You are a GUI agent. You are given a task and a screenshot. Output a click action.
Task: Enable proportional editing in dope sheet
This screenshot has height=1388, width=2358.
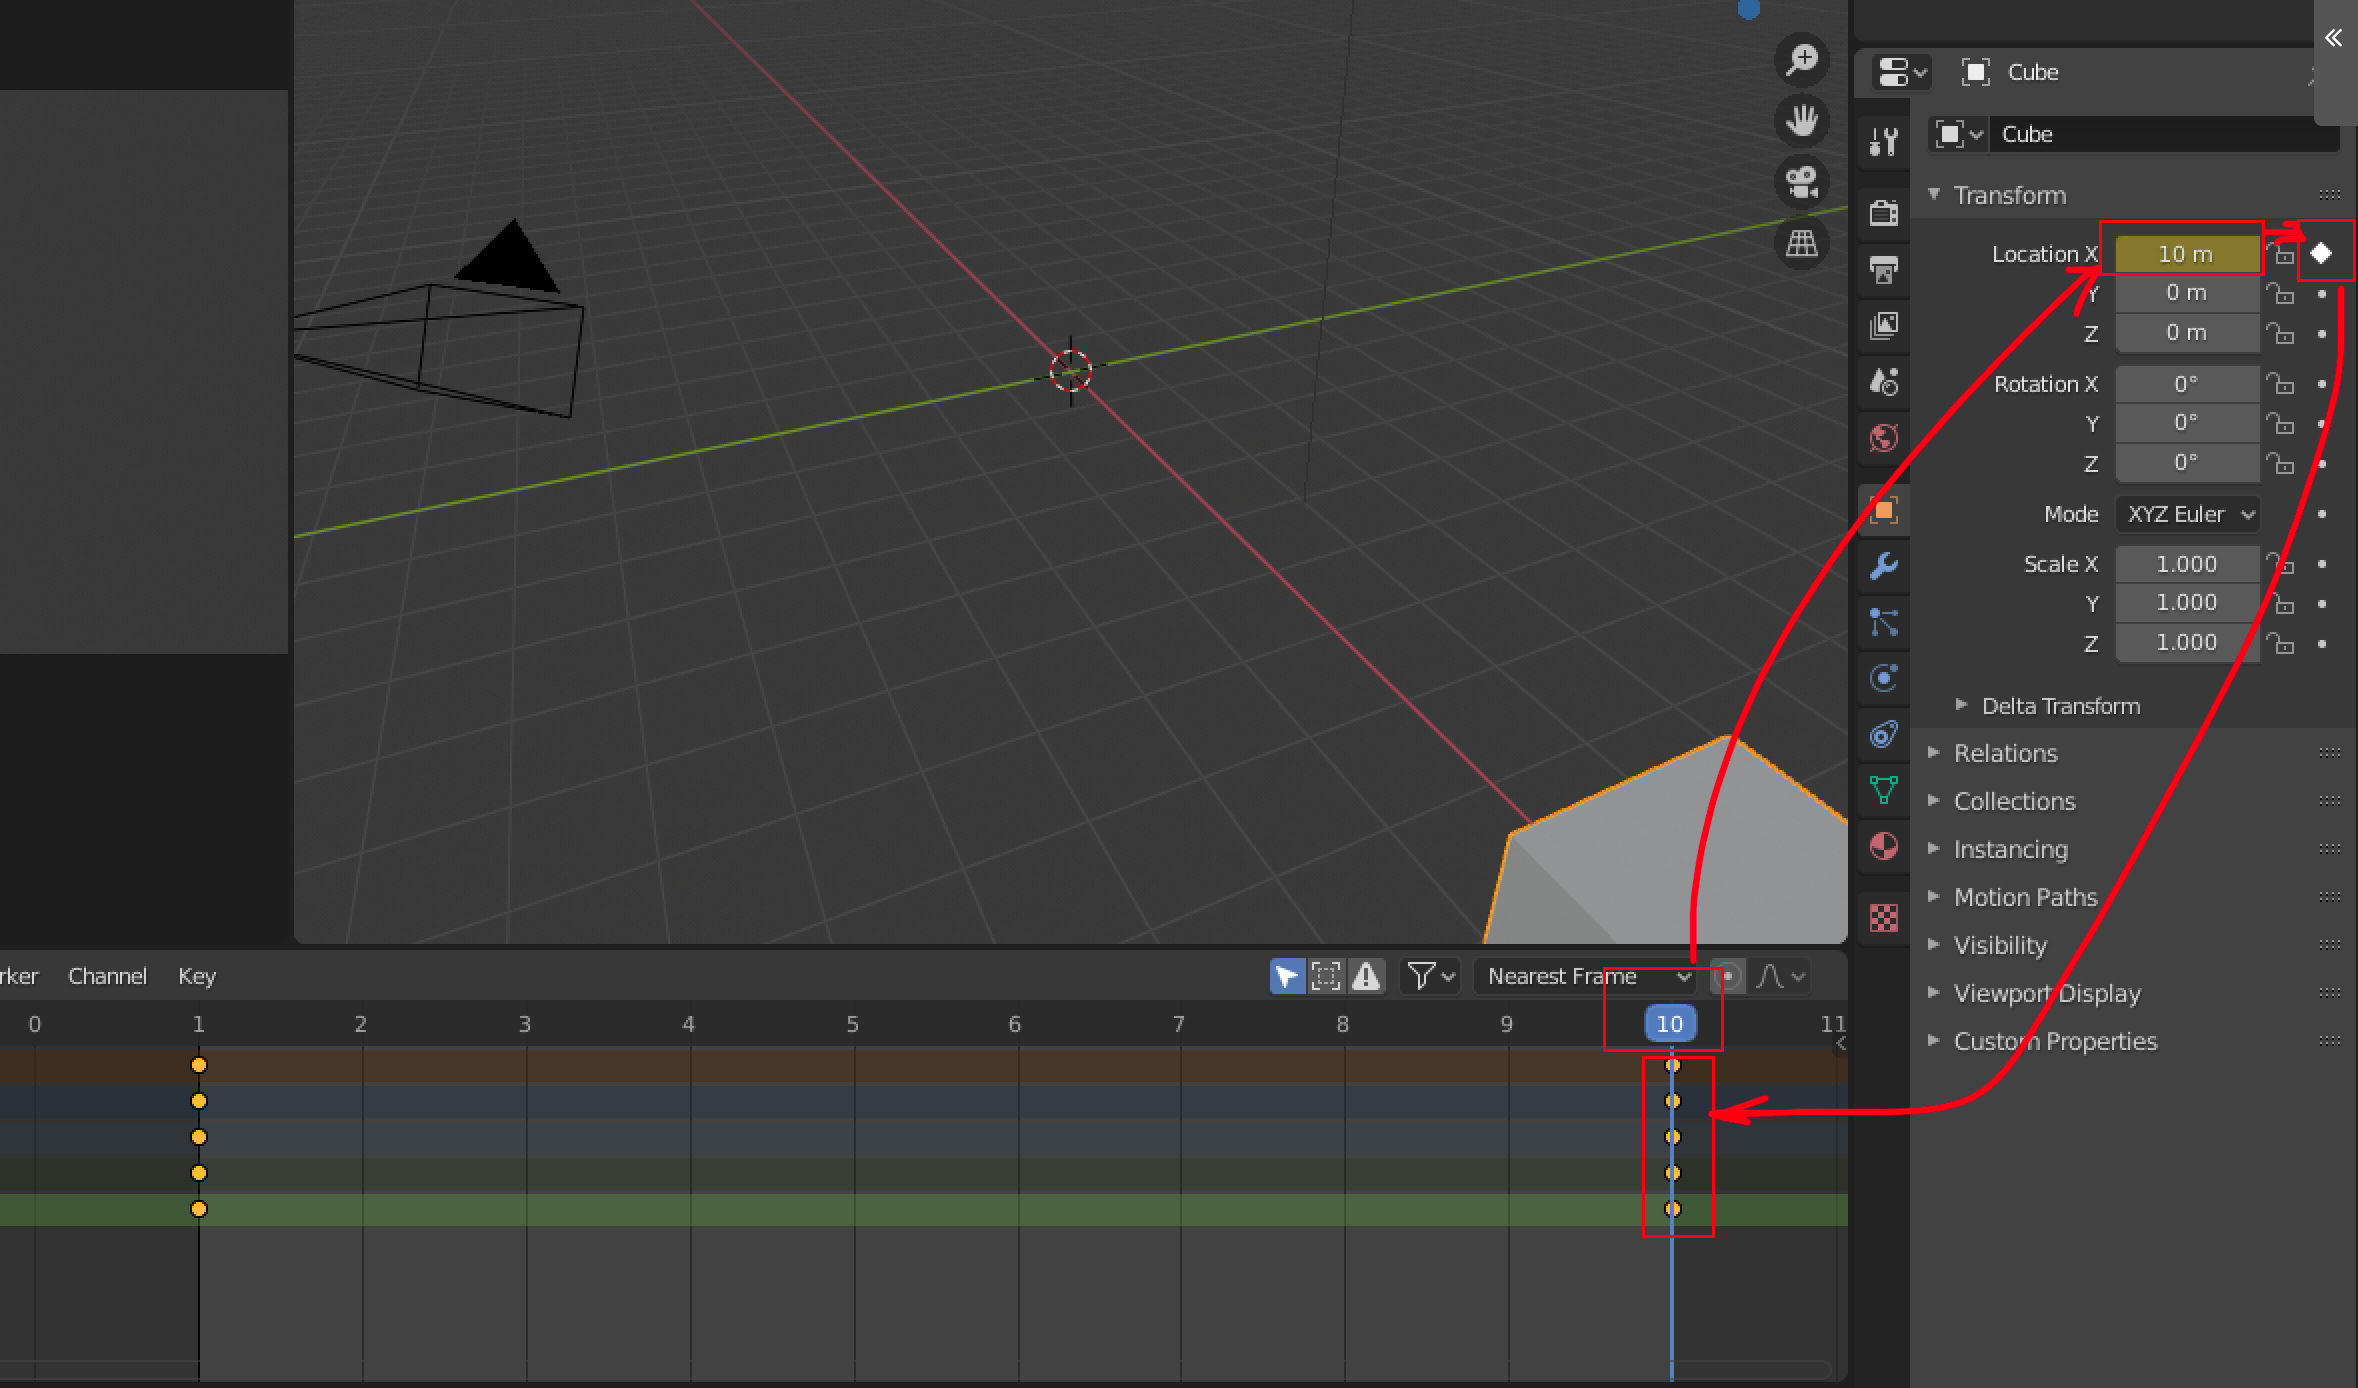pyautogui.click(x=1727, y=976)
